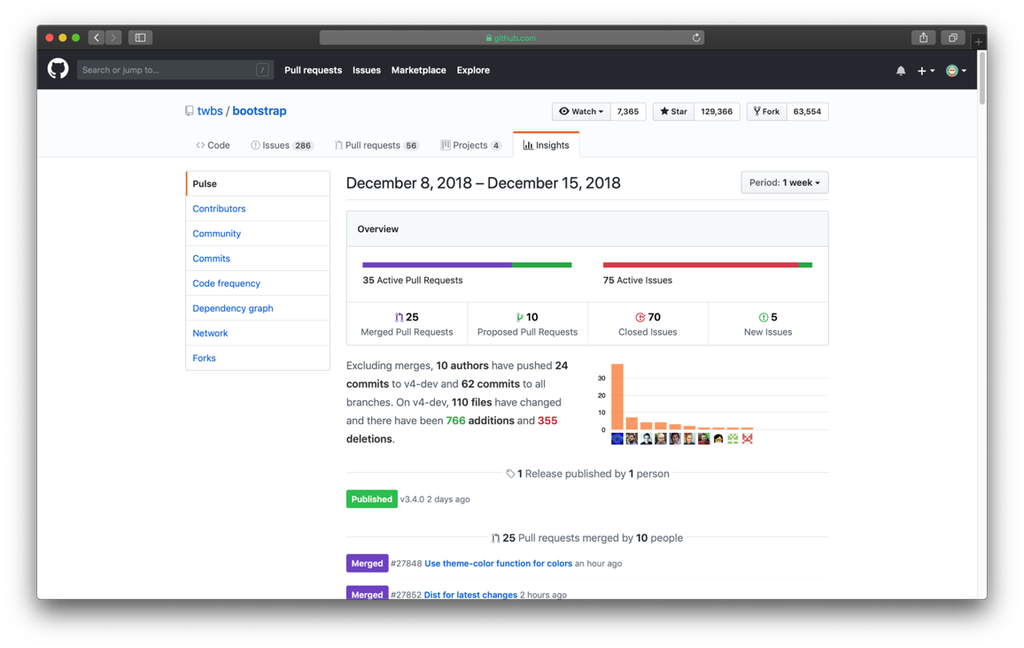Open Network in the sidebar

[x=258, y=332]
